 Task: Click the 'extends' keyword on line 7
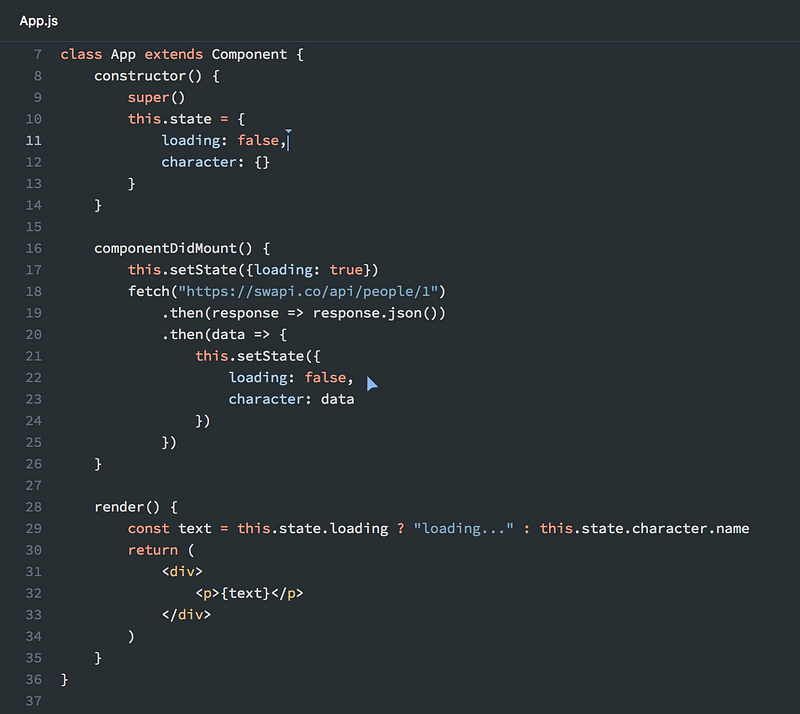point(173,54)
